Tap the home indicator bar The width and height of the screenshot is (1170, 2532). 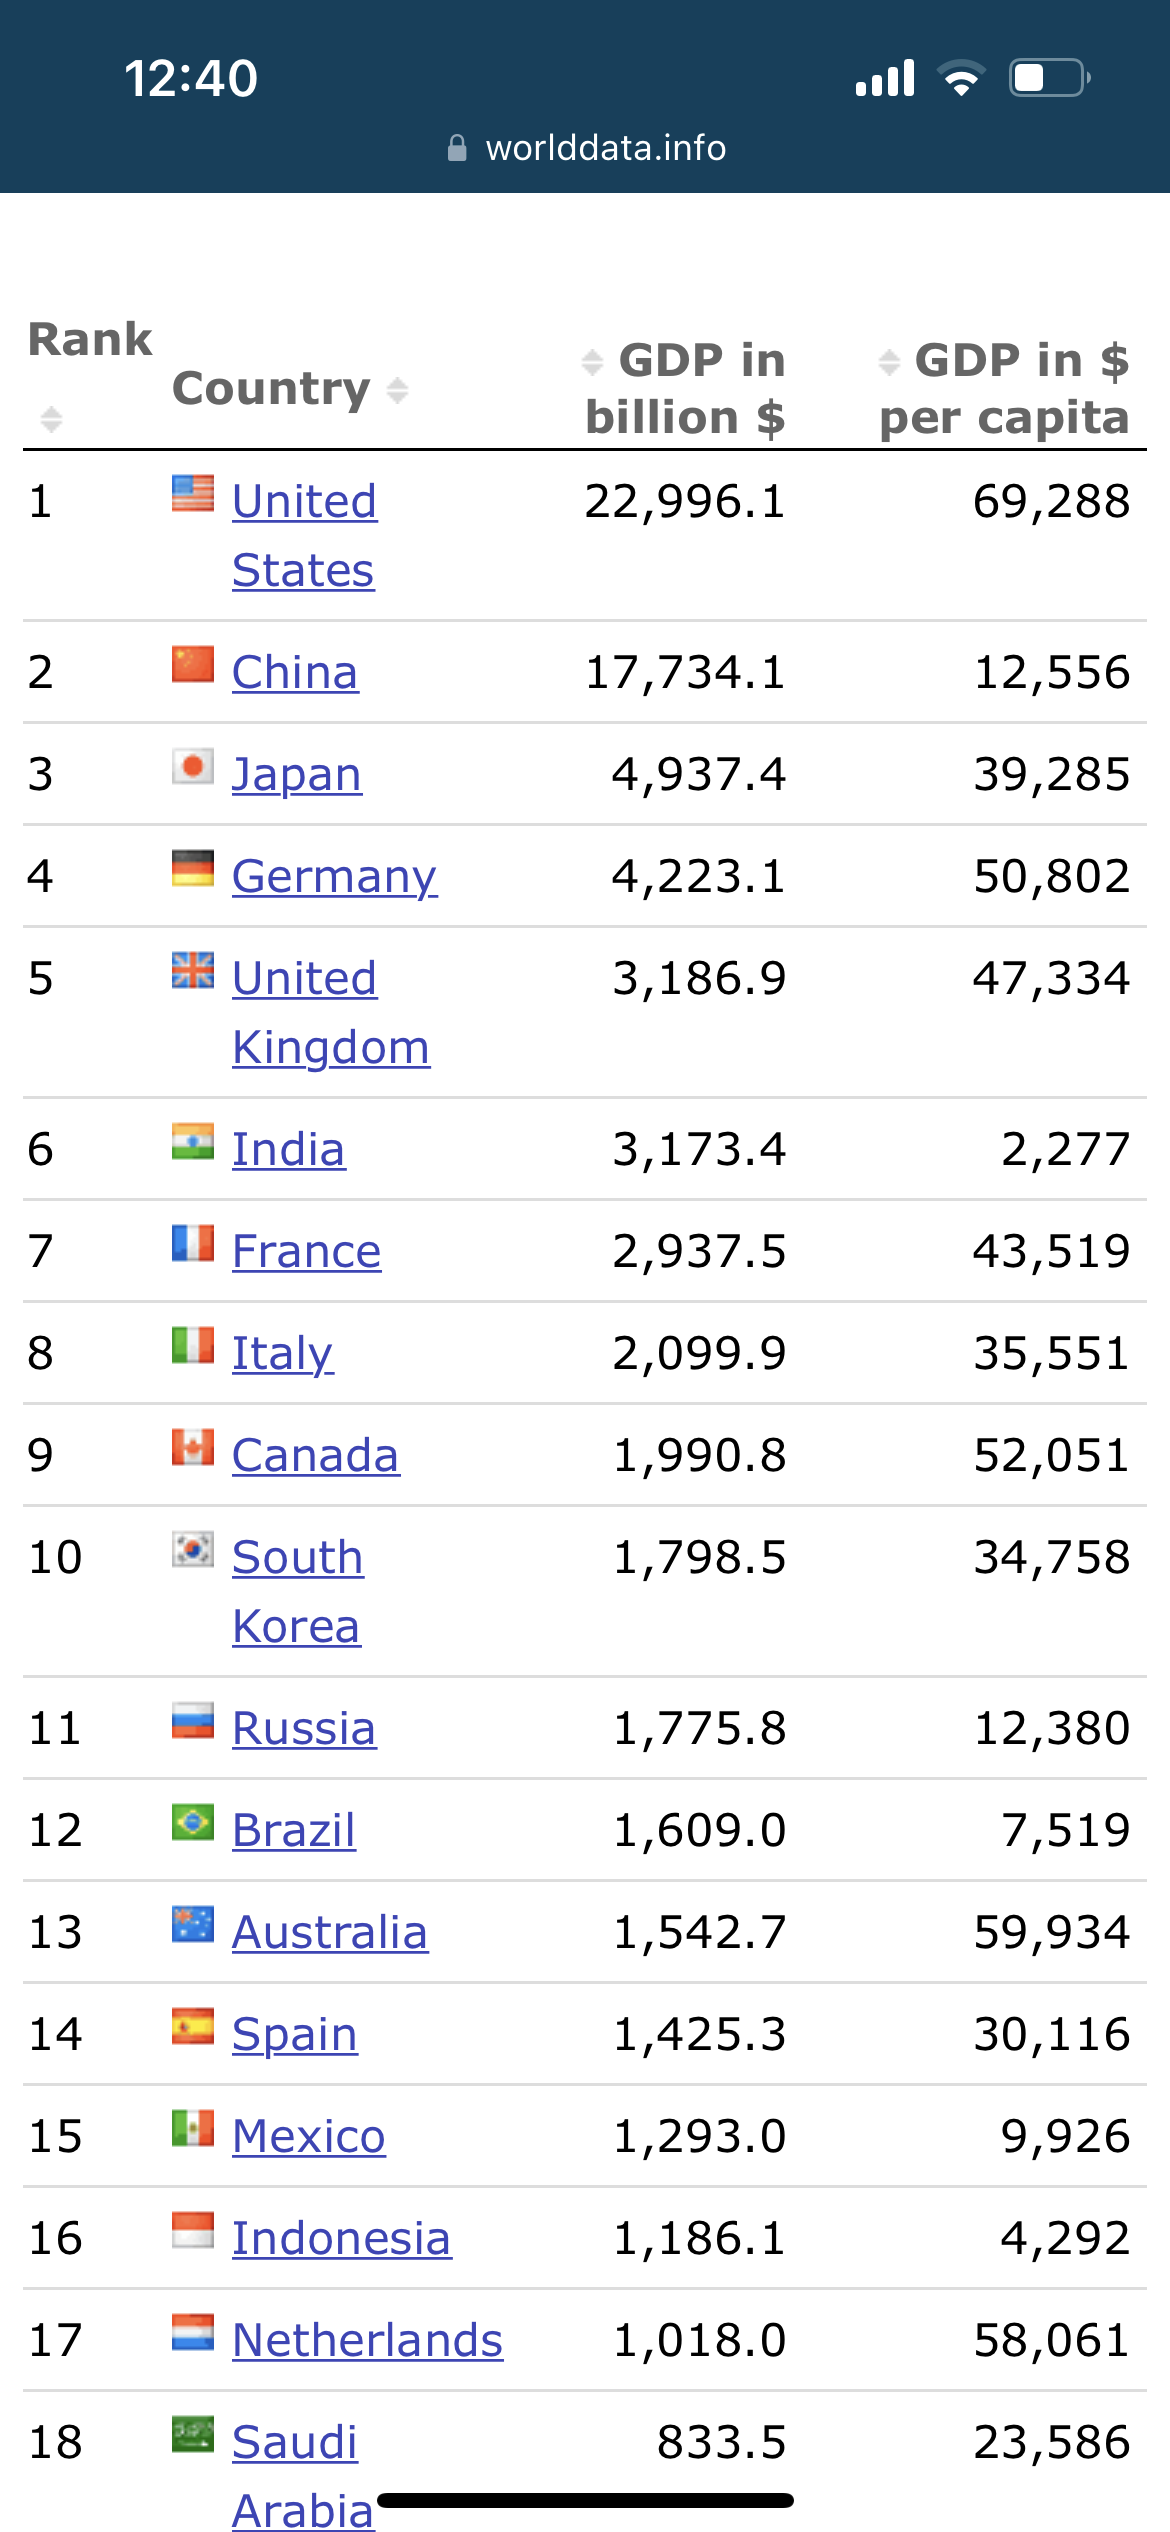(585, 2500)
